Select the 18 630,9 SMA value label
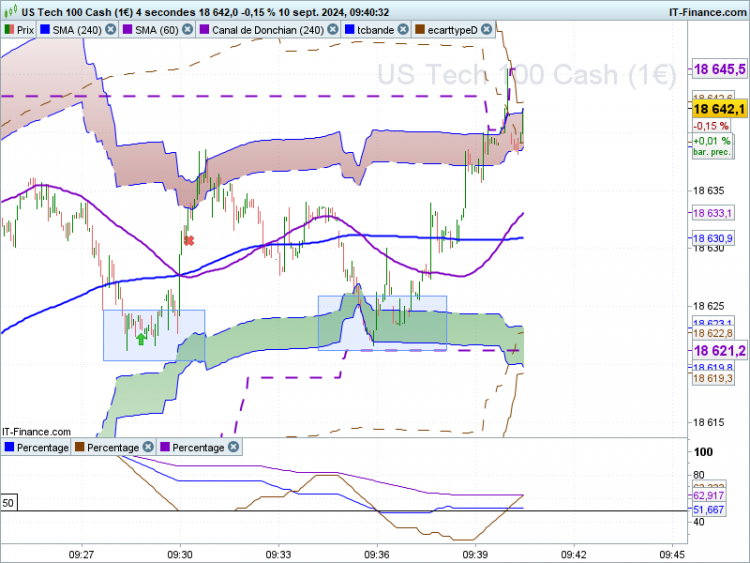The height and width of the screenshot is (563, 750). (712, 238)
